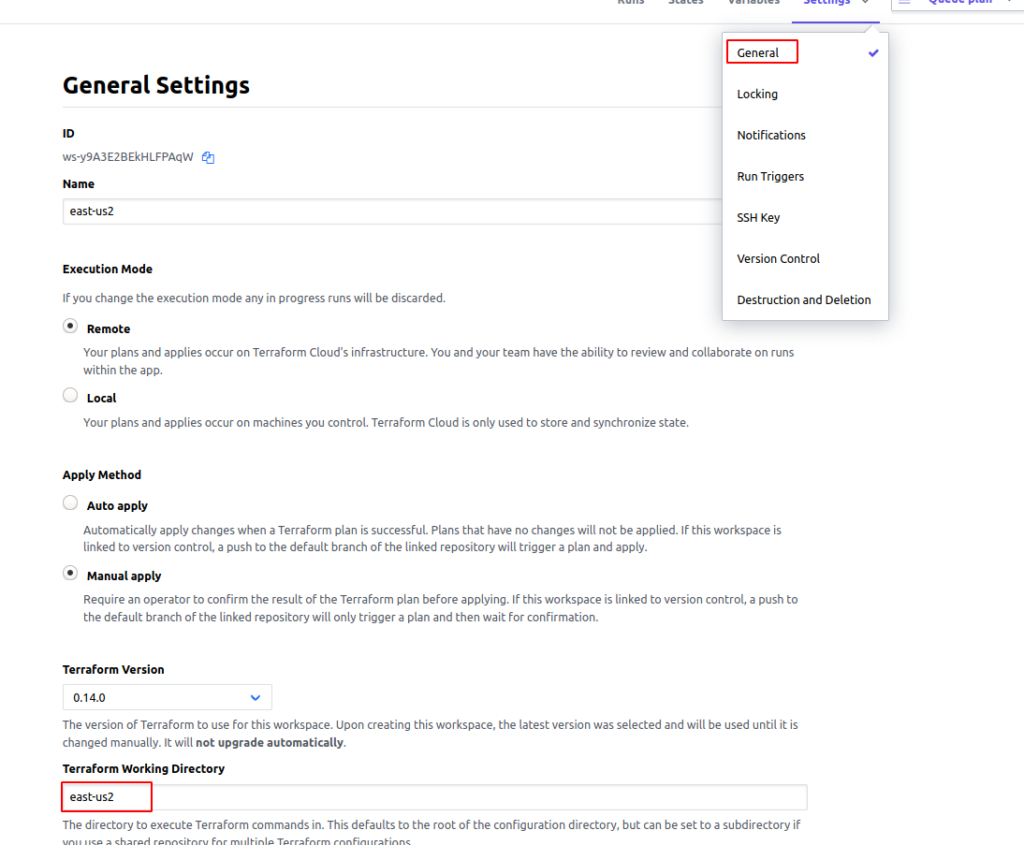This screenshot has width=1024, height=845.
Task: Choose the Manual apply radio button
Action: coord(70,573)
